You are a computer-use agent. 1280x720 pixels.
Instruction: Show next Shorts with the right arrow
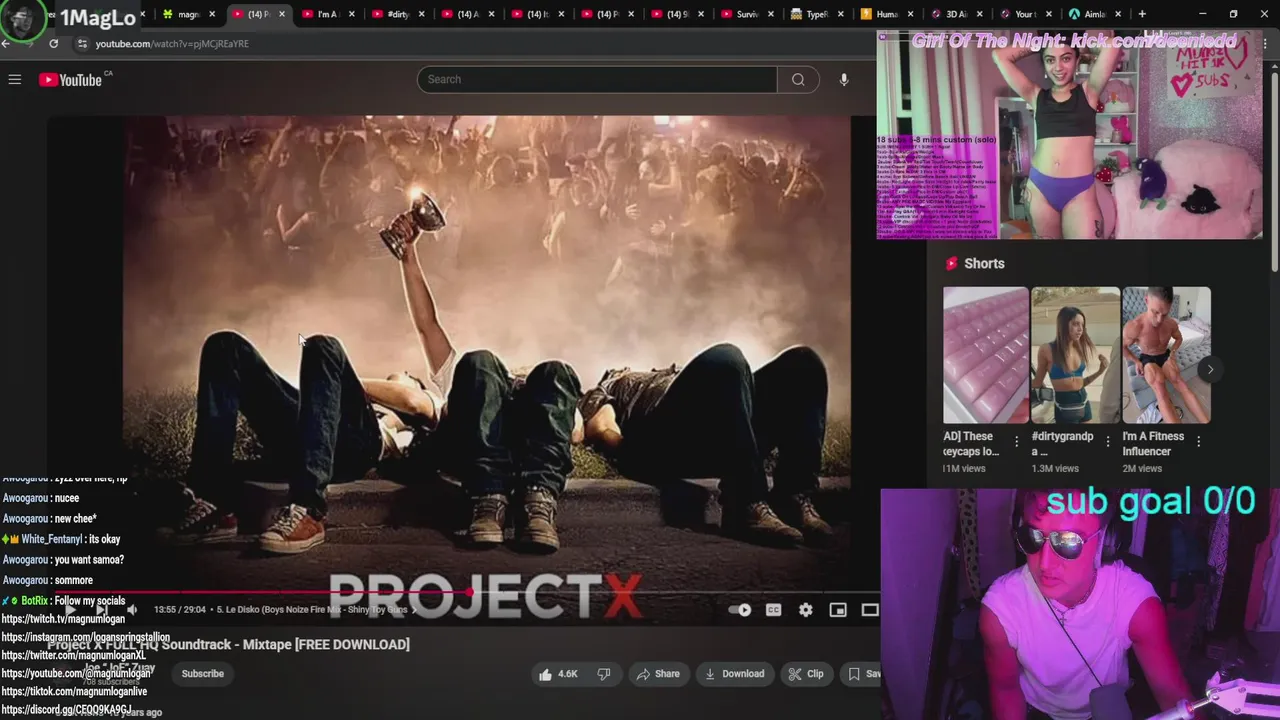point(1210,370)
